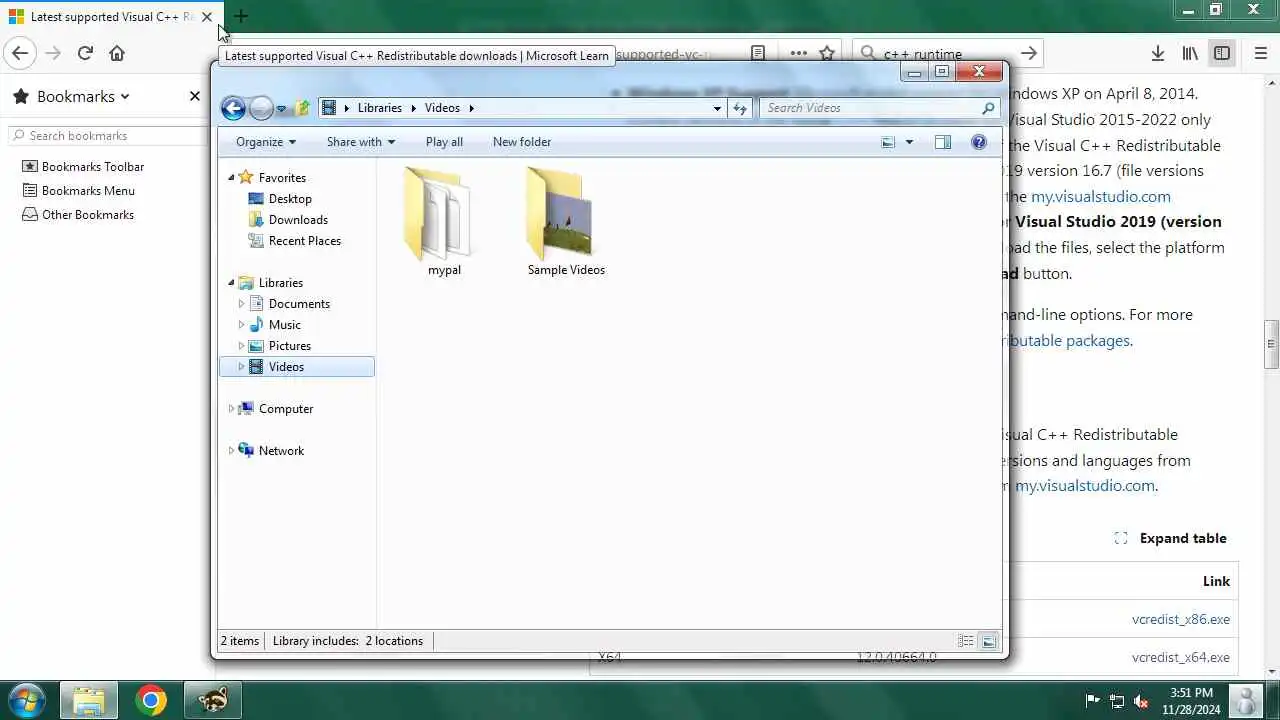Open Chrome from the taskbar
Viewport: 1280px width, 720px height.
151,701
